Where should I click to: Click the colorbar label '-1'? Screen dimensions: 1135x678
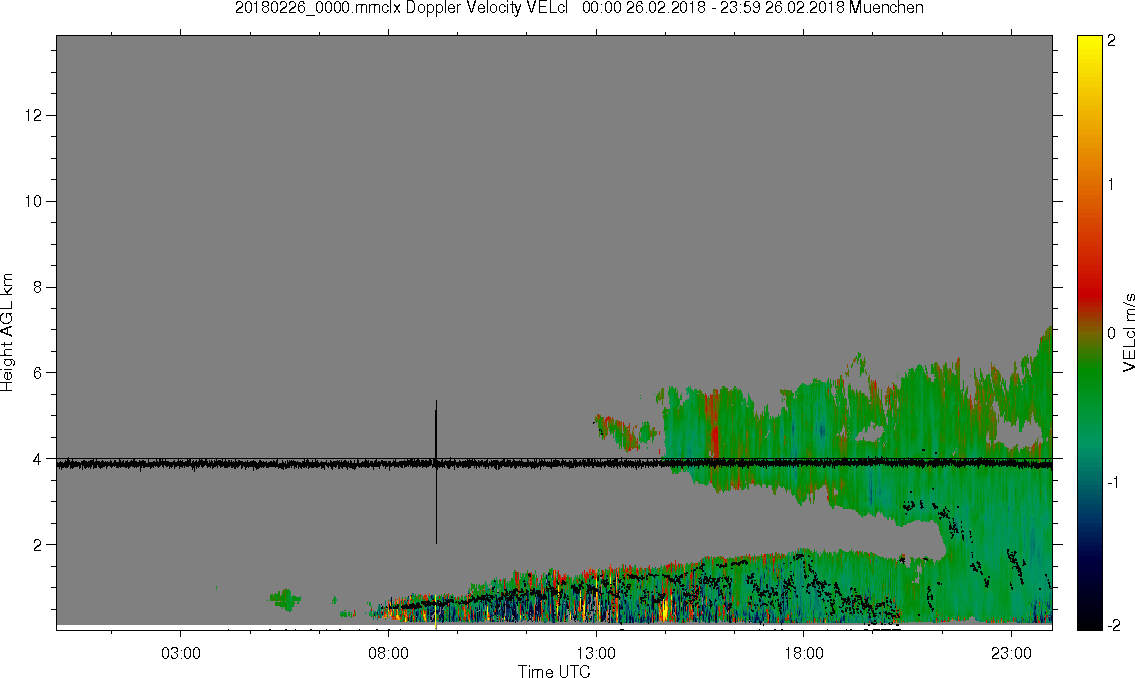[x=1113, y=482]
